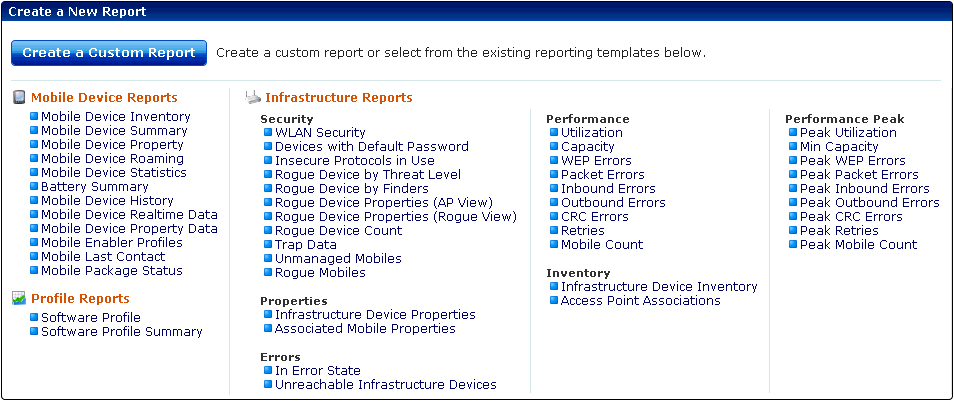Open the Mobile Device Inventory report
Image resolution: width=954 pixels, height=401 pixels.
[116, 116]
